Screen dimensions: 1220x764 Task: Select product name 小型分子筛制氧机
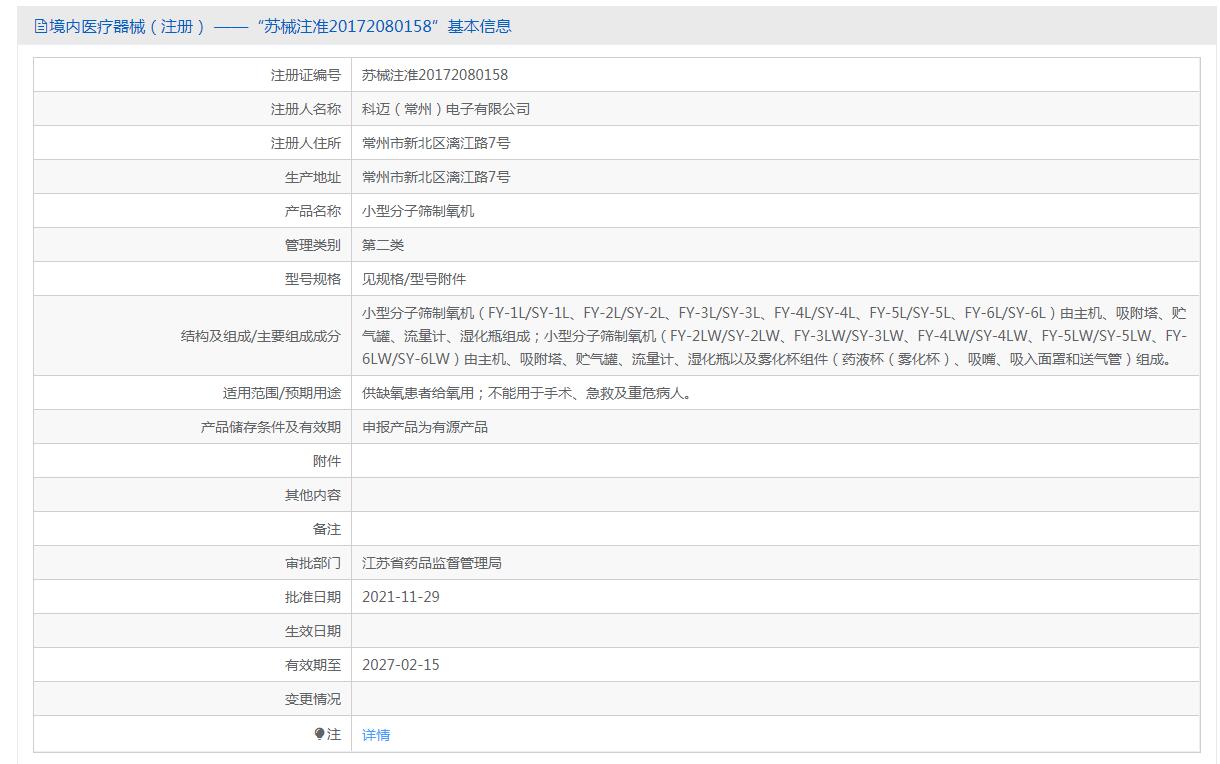pyautogui.click(x=418, y=211)
